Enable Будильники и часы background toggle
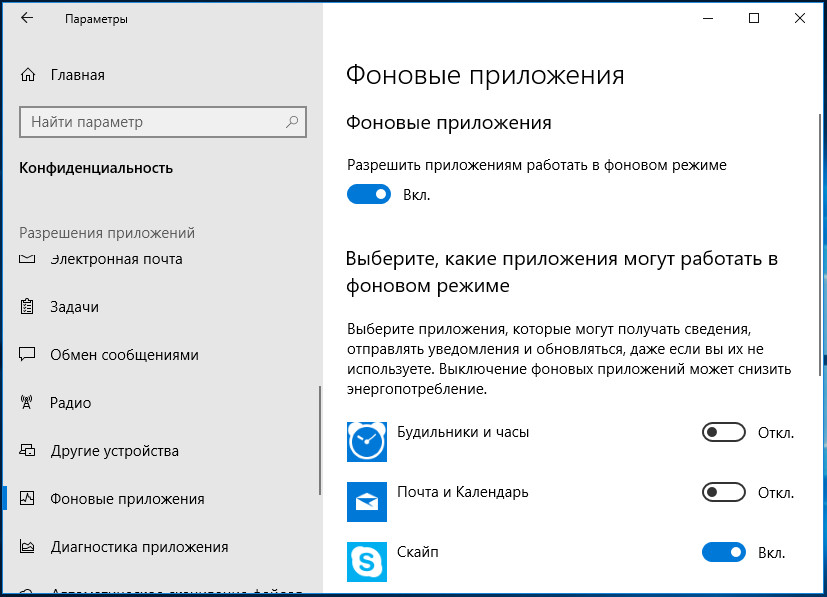The width and height of the screenshot is (827, 597). pos(724,432)
